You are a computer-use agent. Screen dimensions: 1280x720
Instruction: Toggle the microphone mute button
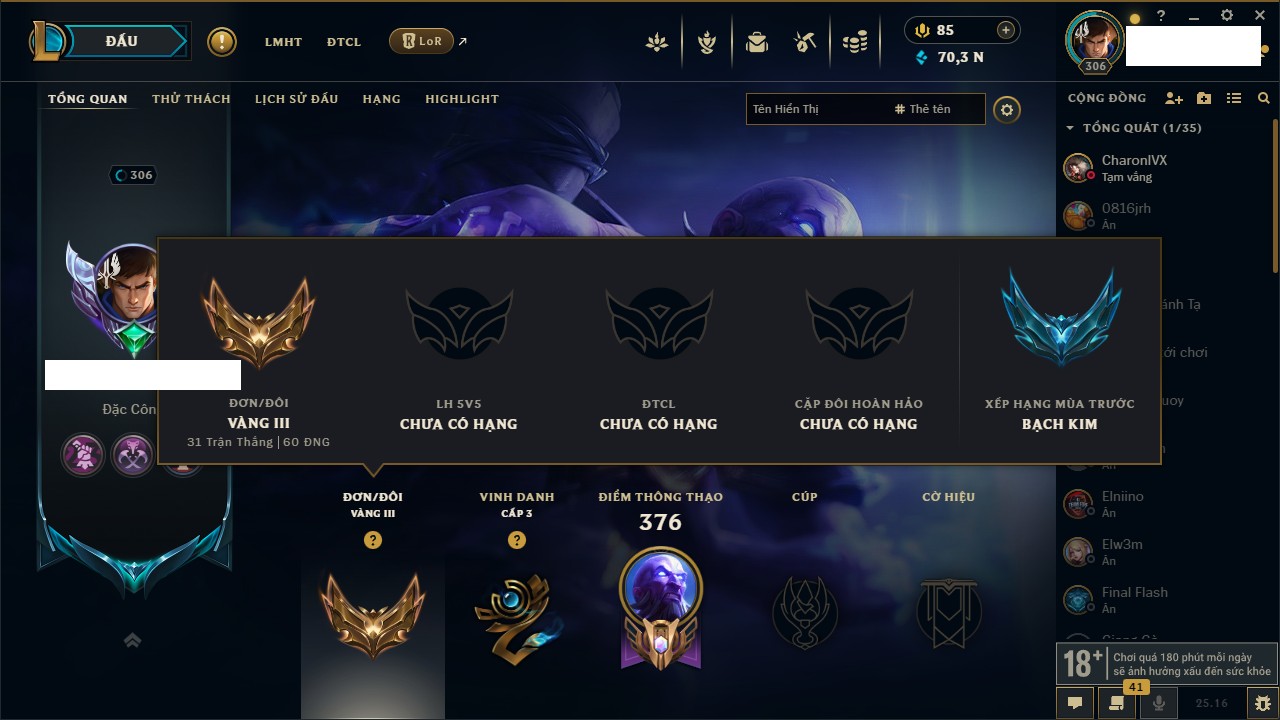(x=1159, y=703)
